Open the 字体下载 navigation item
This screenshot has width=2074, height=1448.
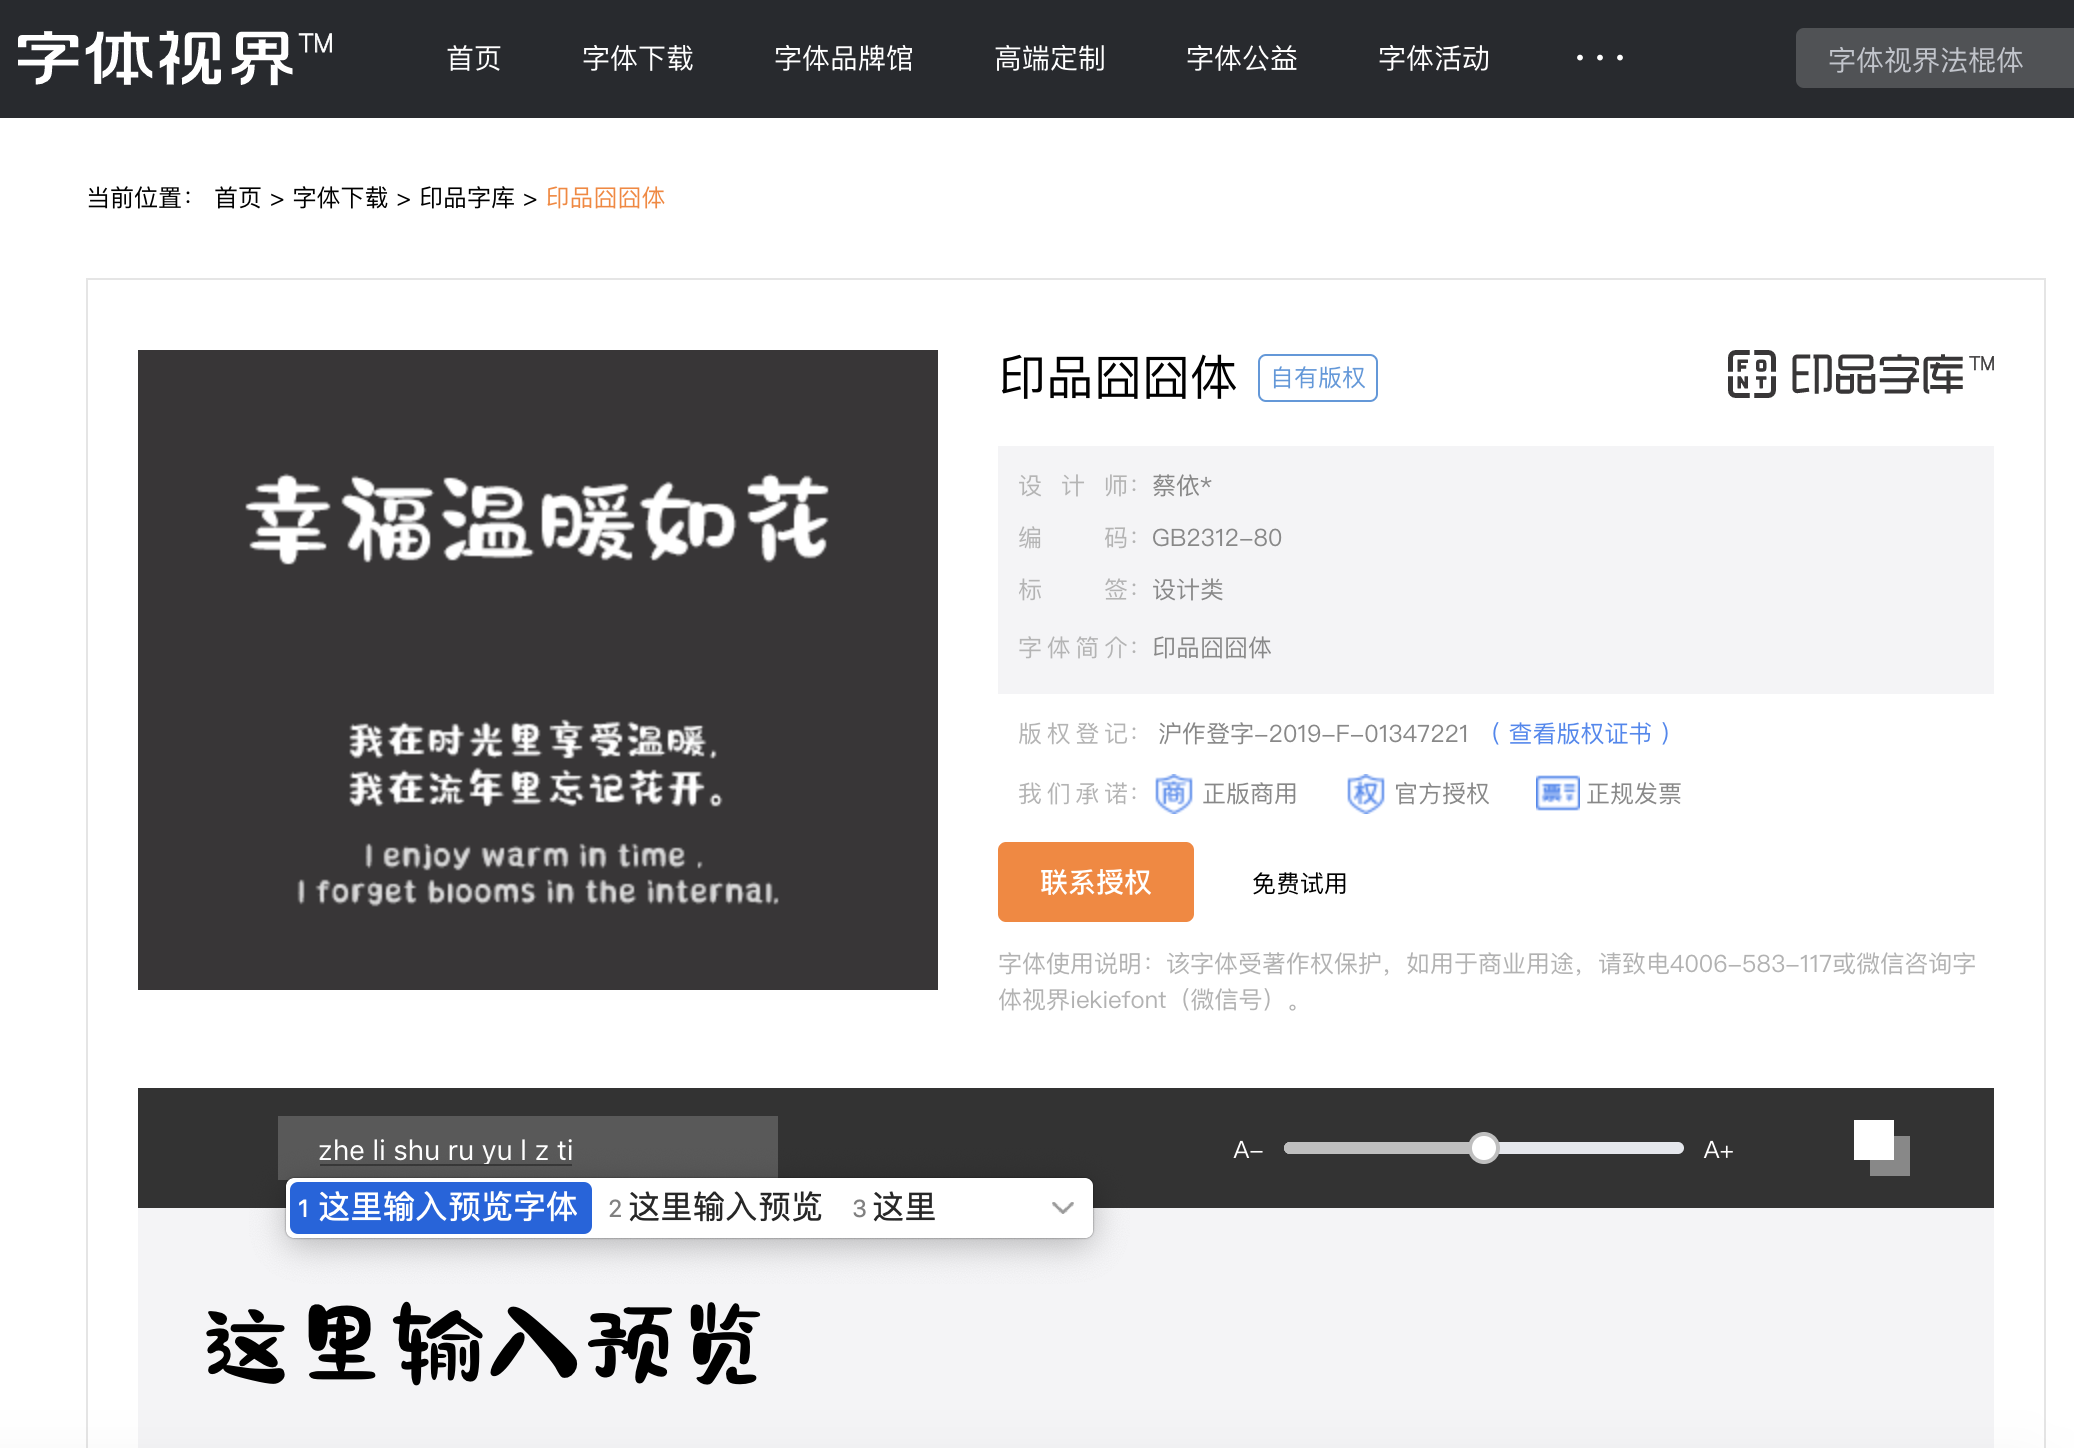638,59
